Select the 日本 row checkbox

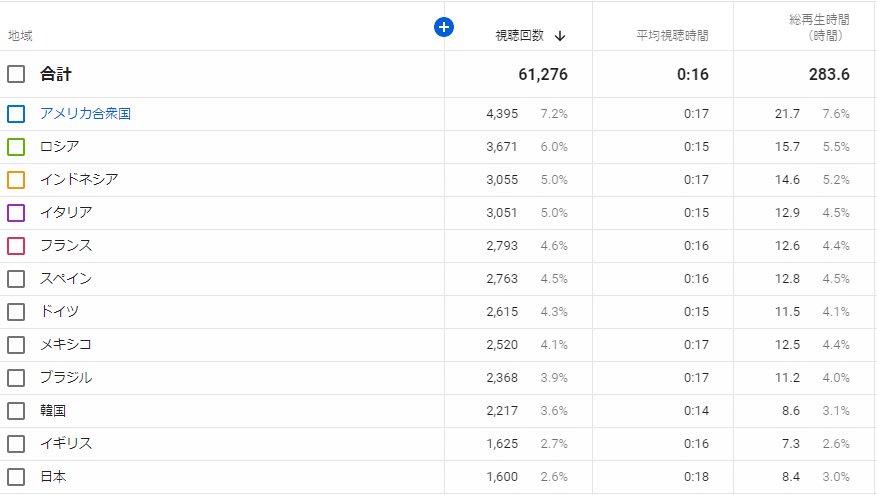point(16,477)
